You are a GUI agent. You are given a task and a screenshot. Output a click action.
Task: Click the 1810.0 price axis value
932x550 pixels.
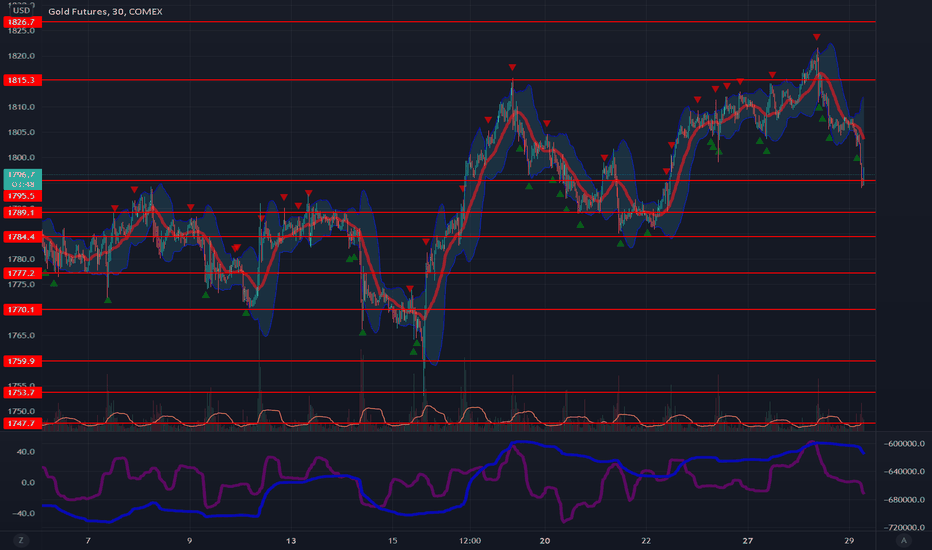(x=21, y=107)
